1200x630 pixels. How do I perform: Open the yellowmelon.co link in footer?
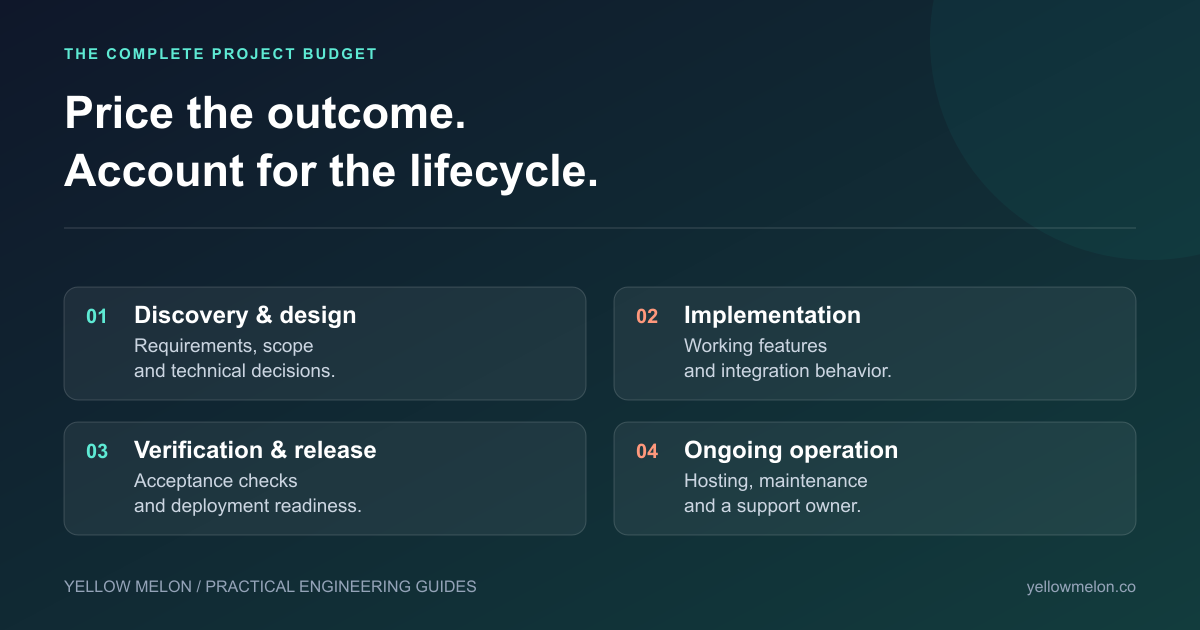pyautogui.click(x=1081, y=587)
